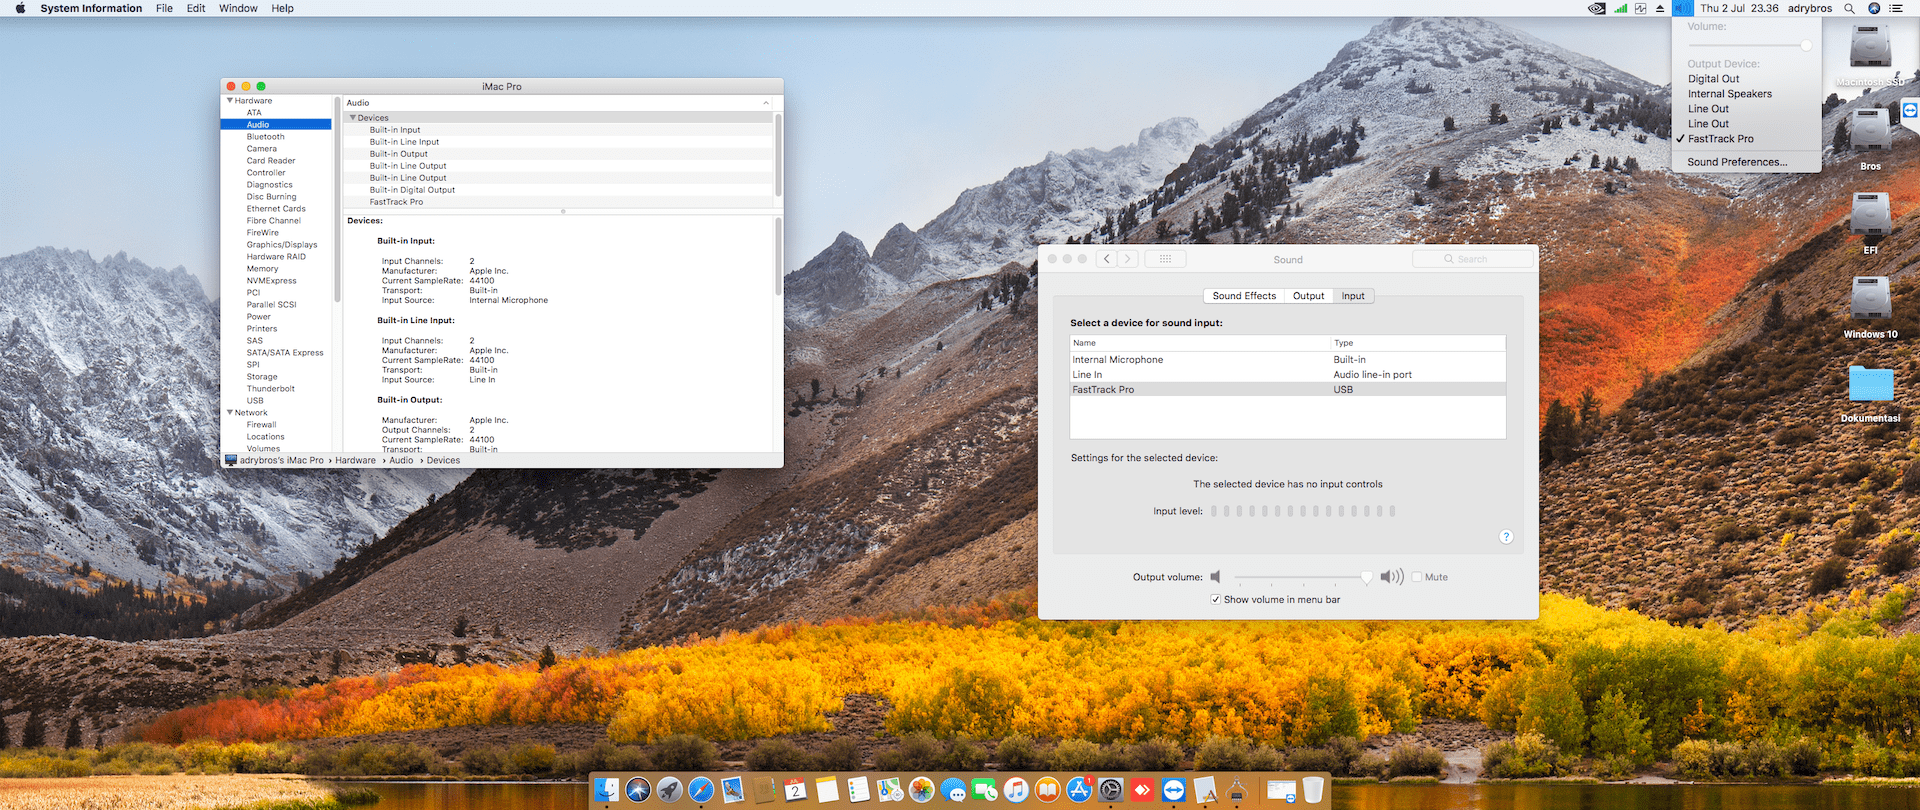Open the Trash in the Dock
1920x810 pixels.
point(1313,790)
